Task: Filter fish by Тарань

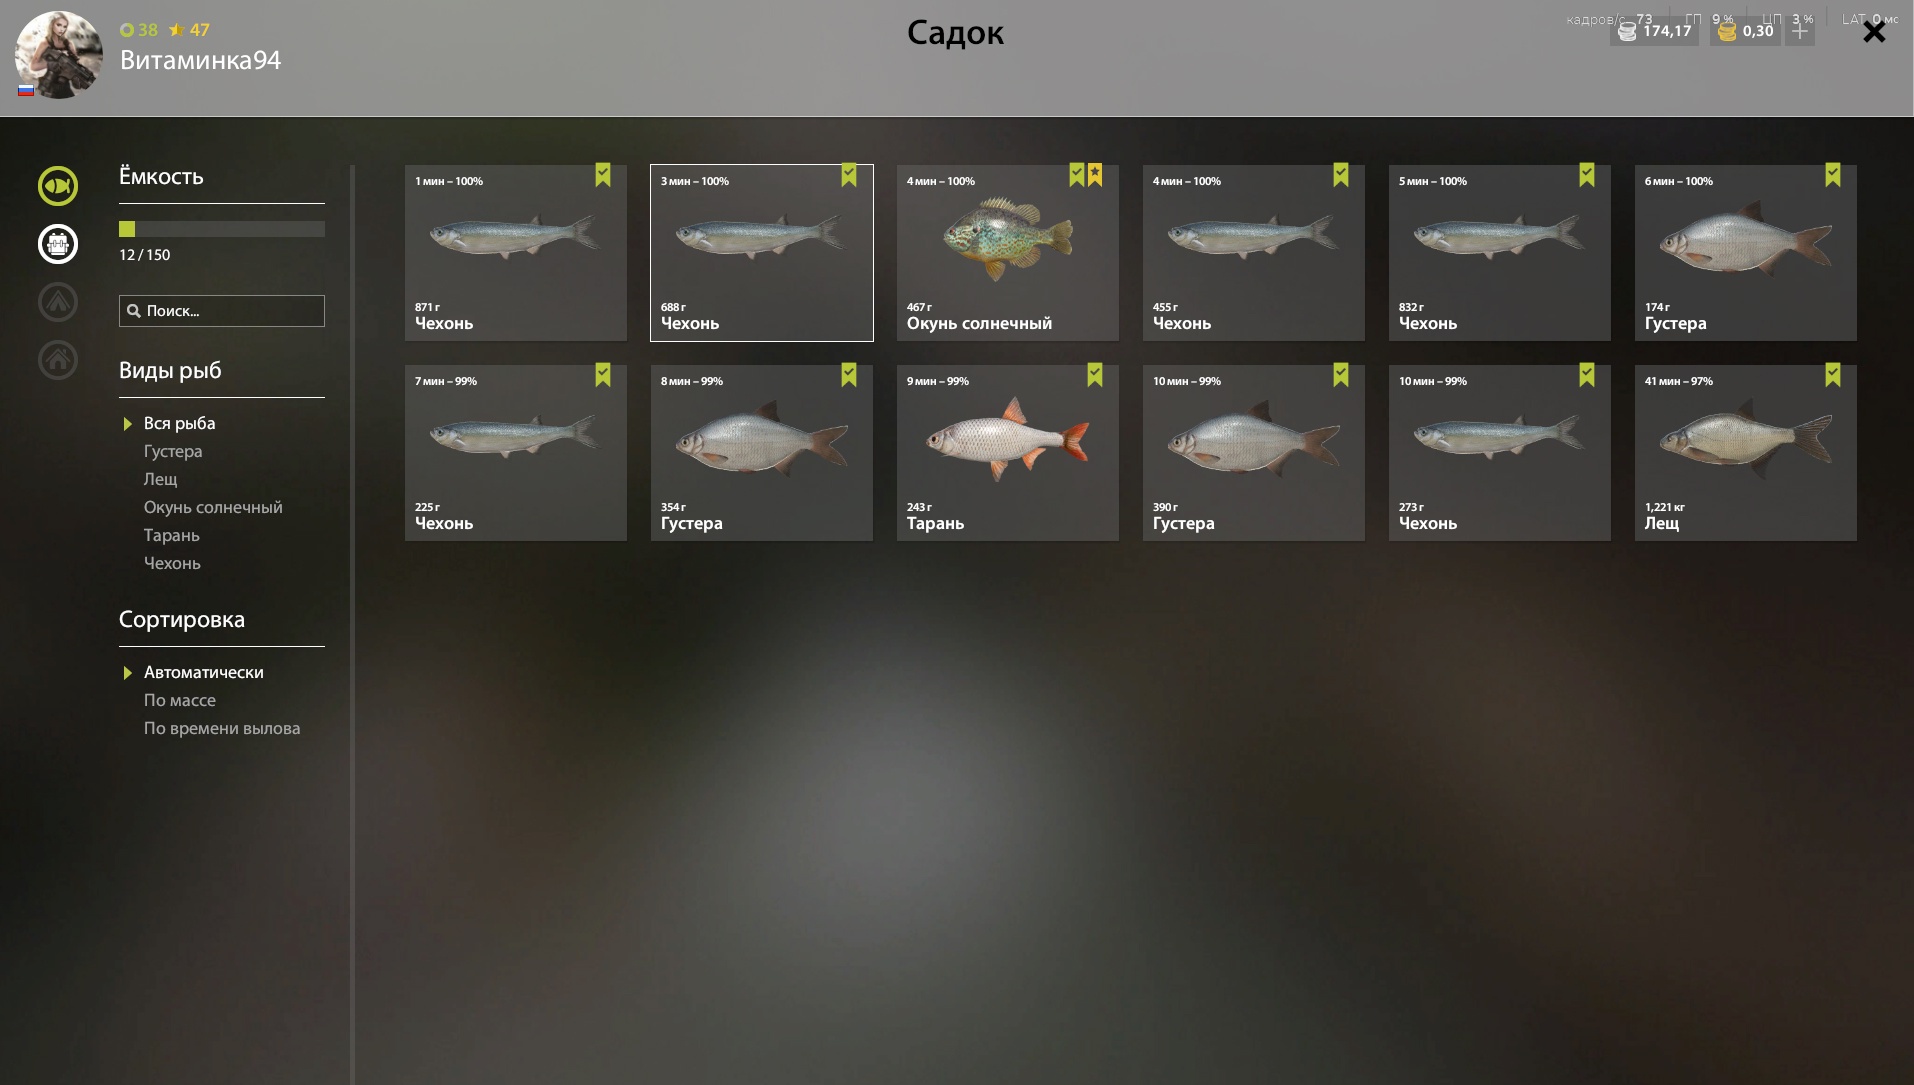Action: point(172,535)
